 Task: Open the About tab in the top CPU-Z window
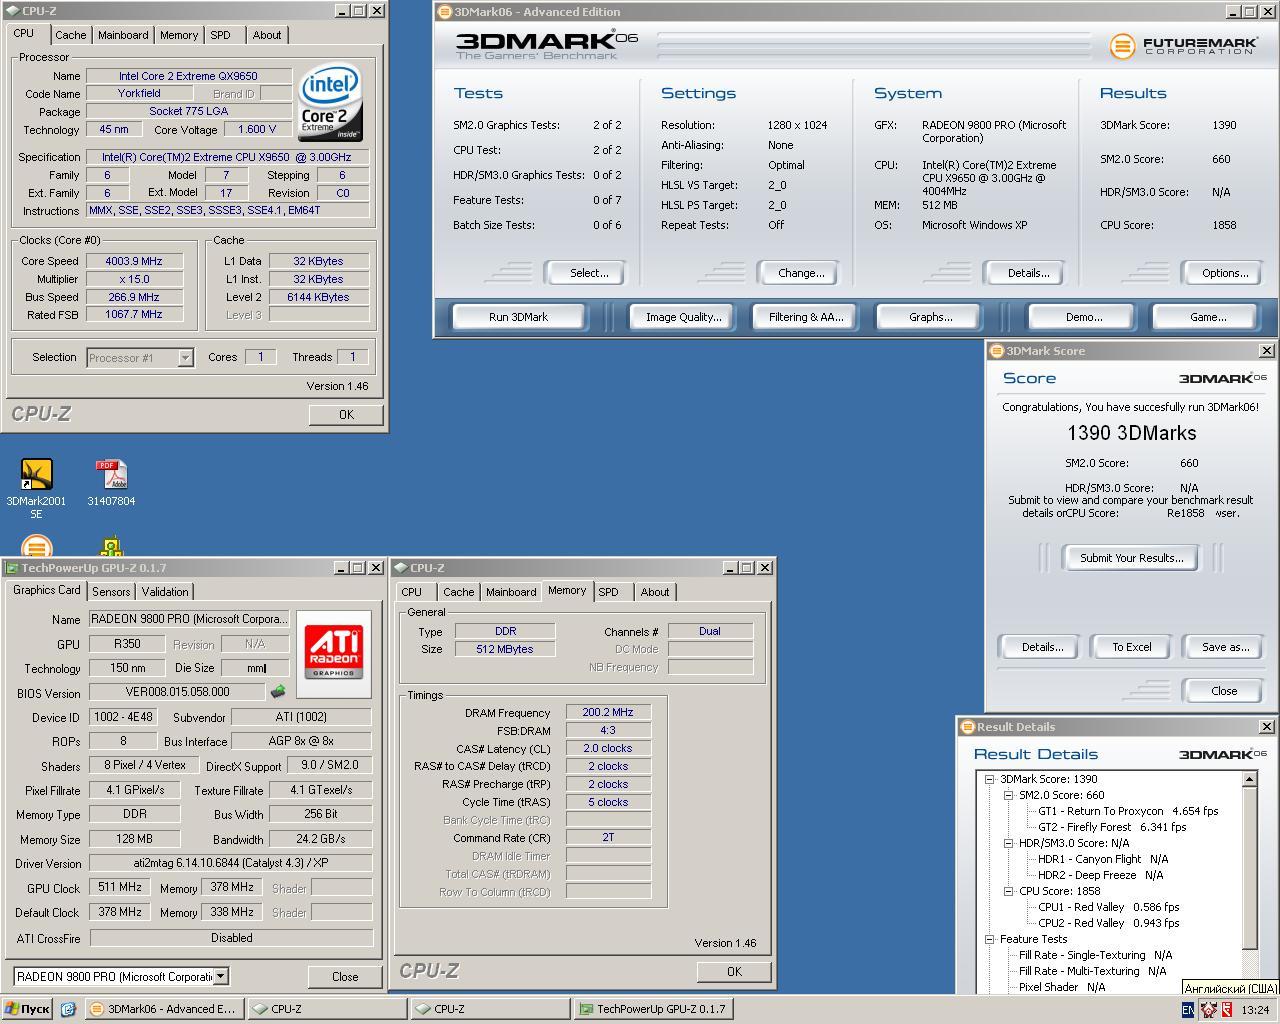tap(267, 35)
